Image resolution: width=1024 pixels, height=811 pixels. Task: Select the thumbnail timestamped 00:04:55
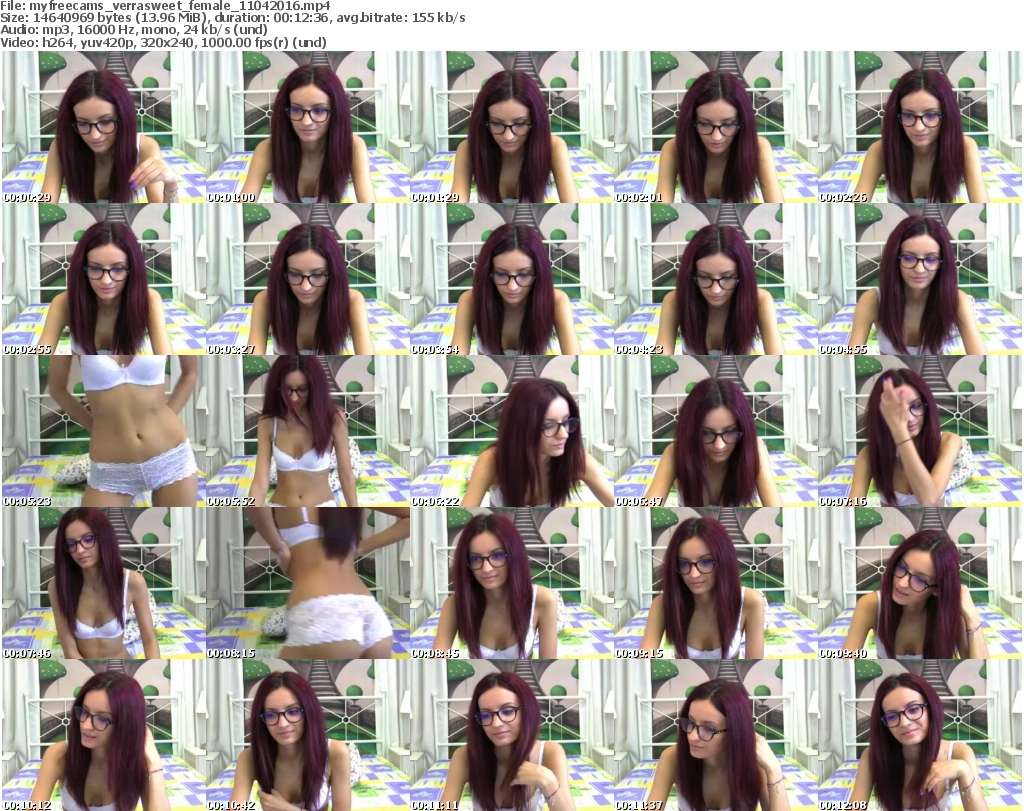pos(919,279)
